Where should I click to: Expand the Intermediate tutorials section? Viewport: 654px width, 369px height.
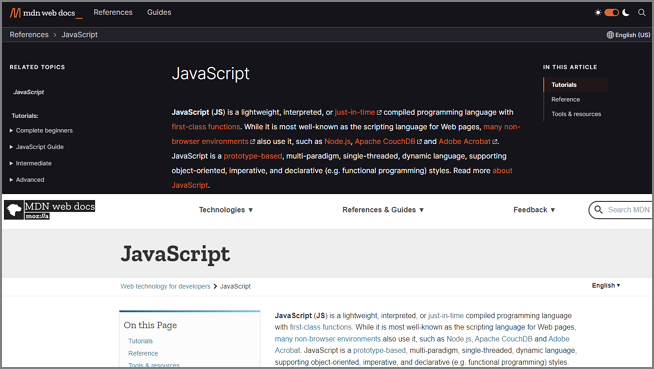point(30,163)
